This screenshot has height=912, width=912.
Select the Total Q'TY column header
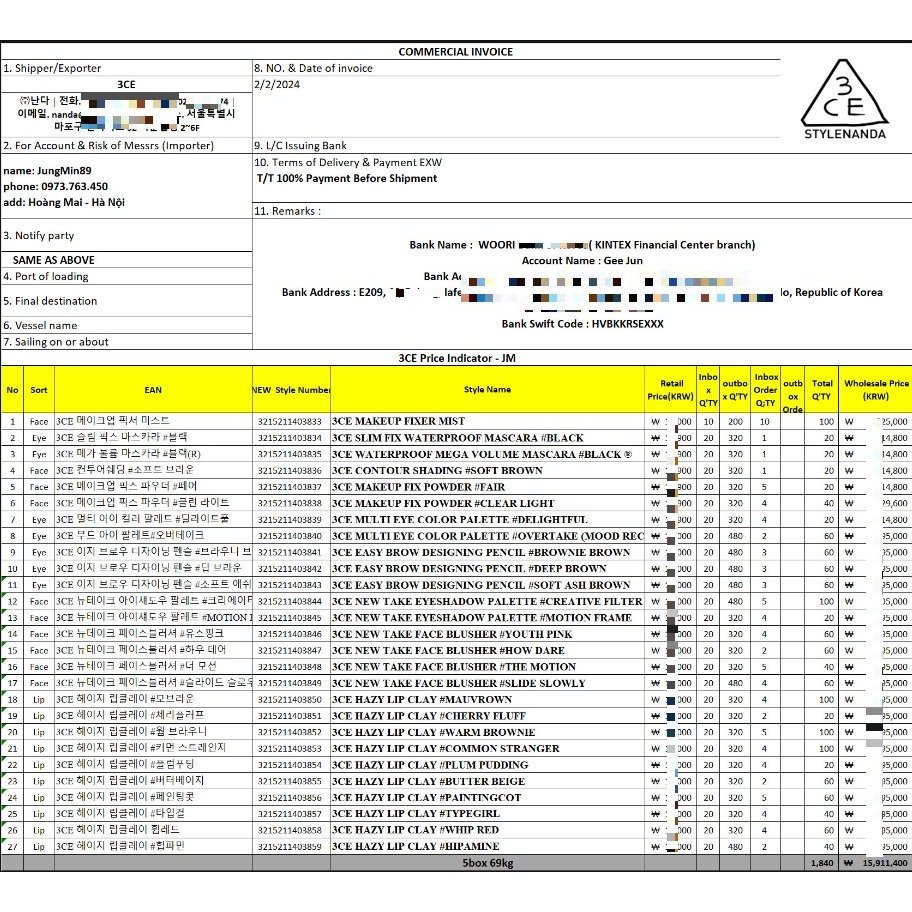(821, 390)
